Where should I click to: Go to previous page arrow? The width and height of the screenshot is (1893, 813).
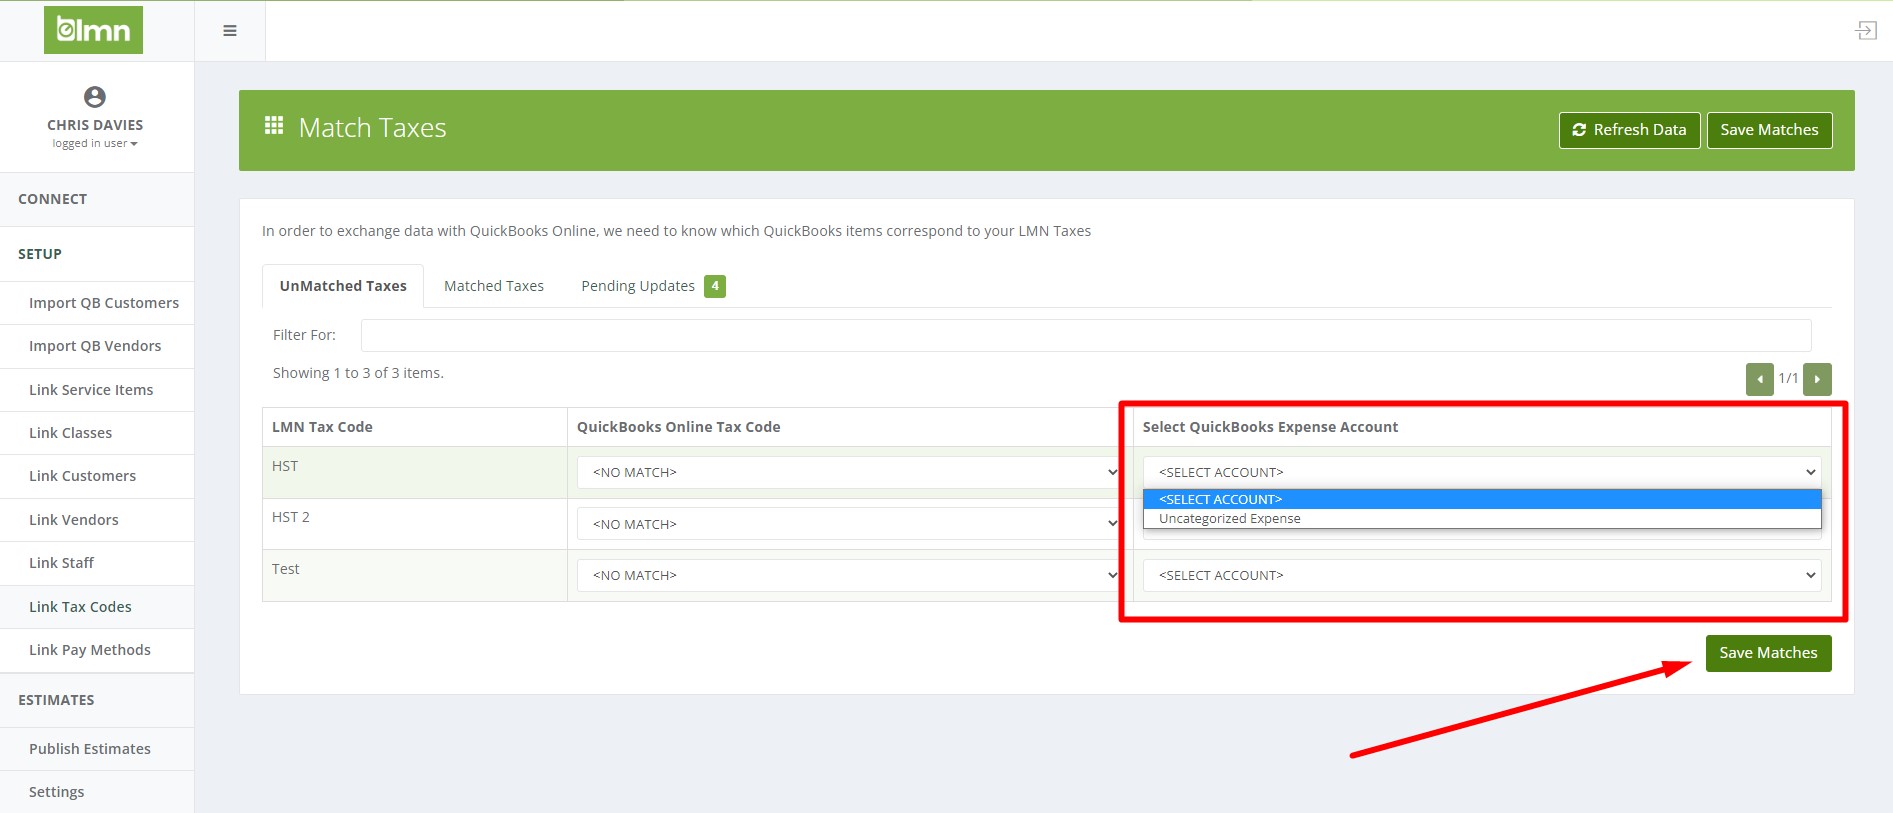point(1759,379)
